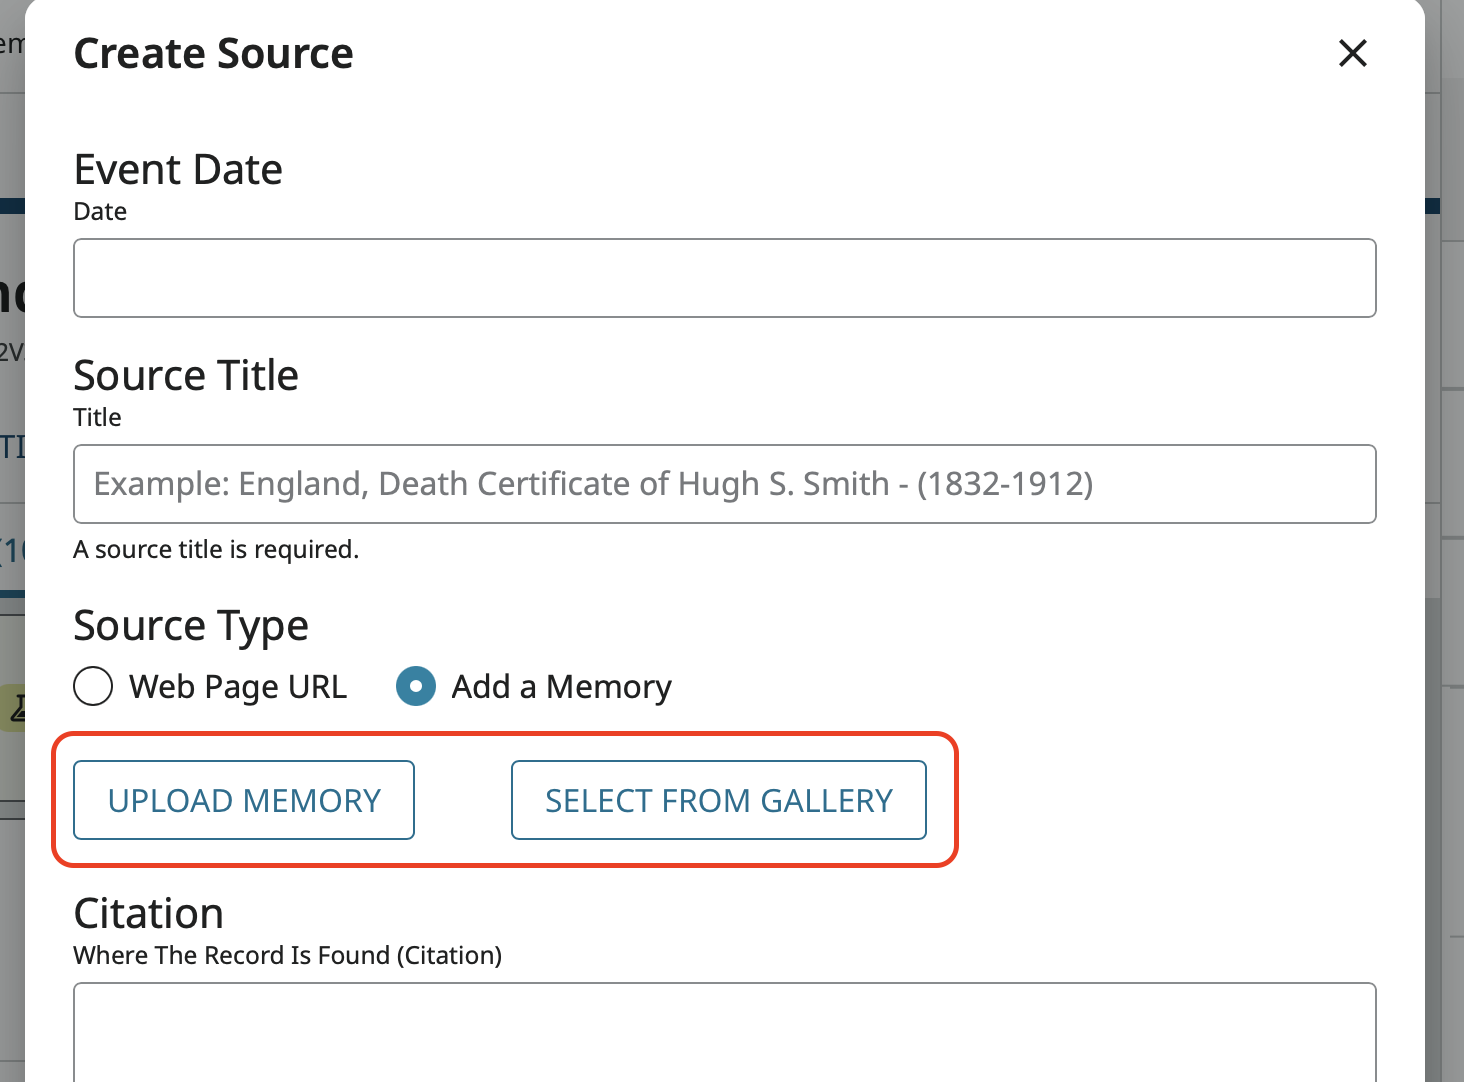The image size is (1464, 1082).
Task: Click the Event Date section heading
Action: [178, 170]
